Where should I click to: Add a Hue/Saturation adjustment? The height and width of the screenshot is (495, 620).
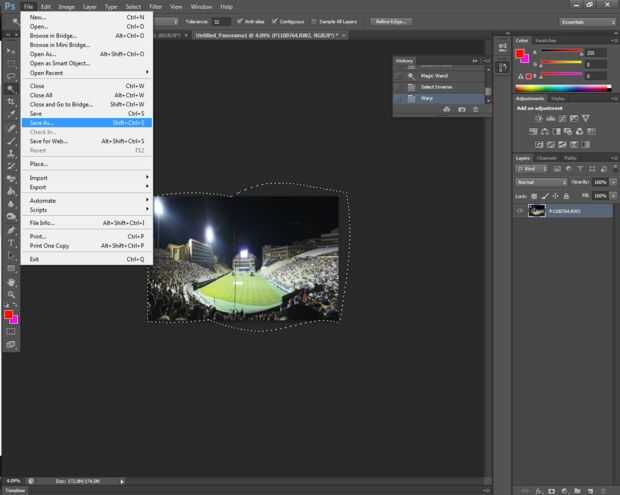click(x=533, y=132)
